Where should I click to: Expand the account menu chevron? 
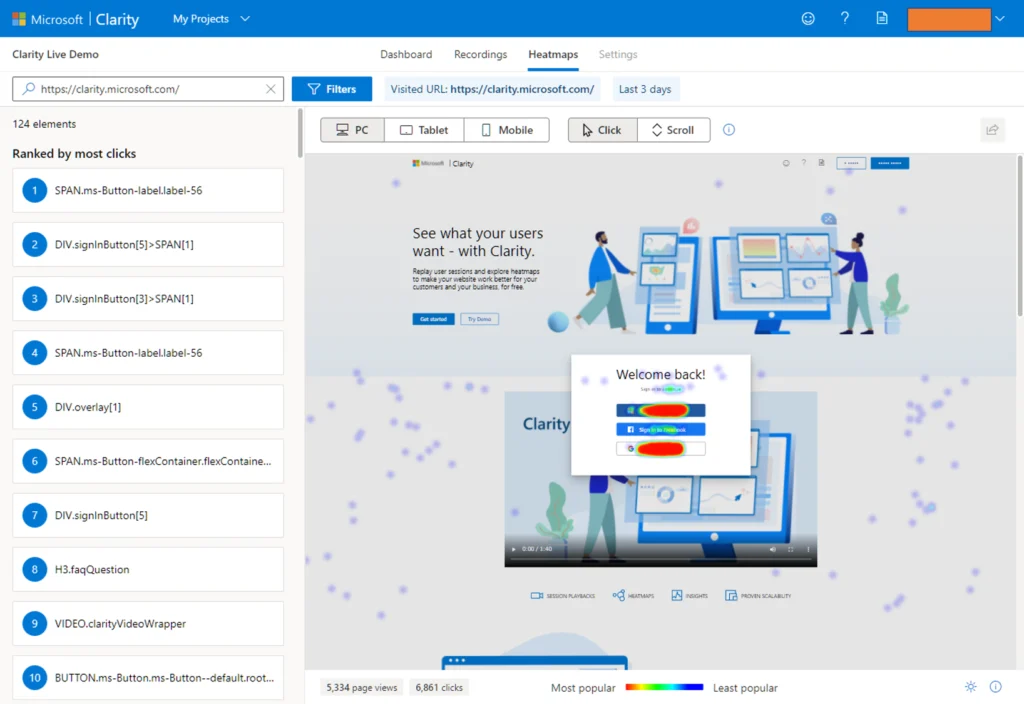pos(1000,19)
